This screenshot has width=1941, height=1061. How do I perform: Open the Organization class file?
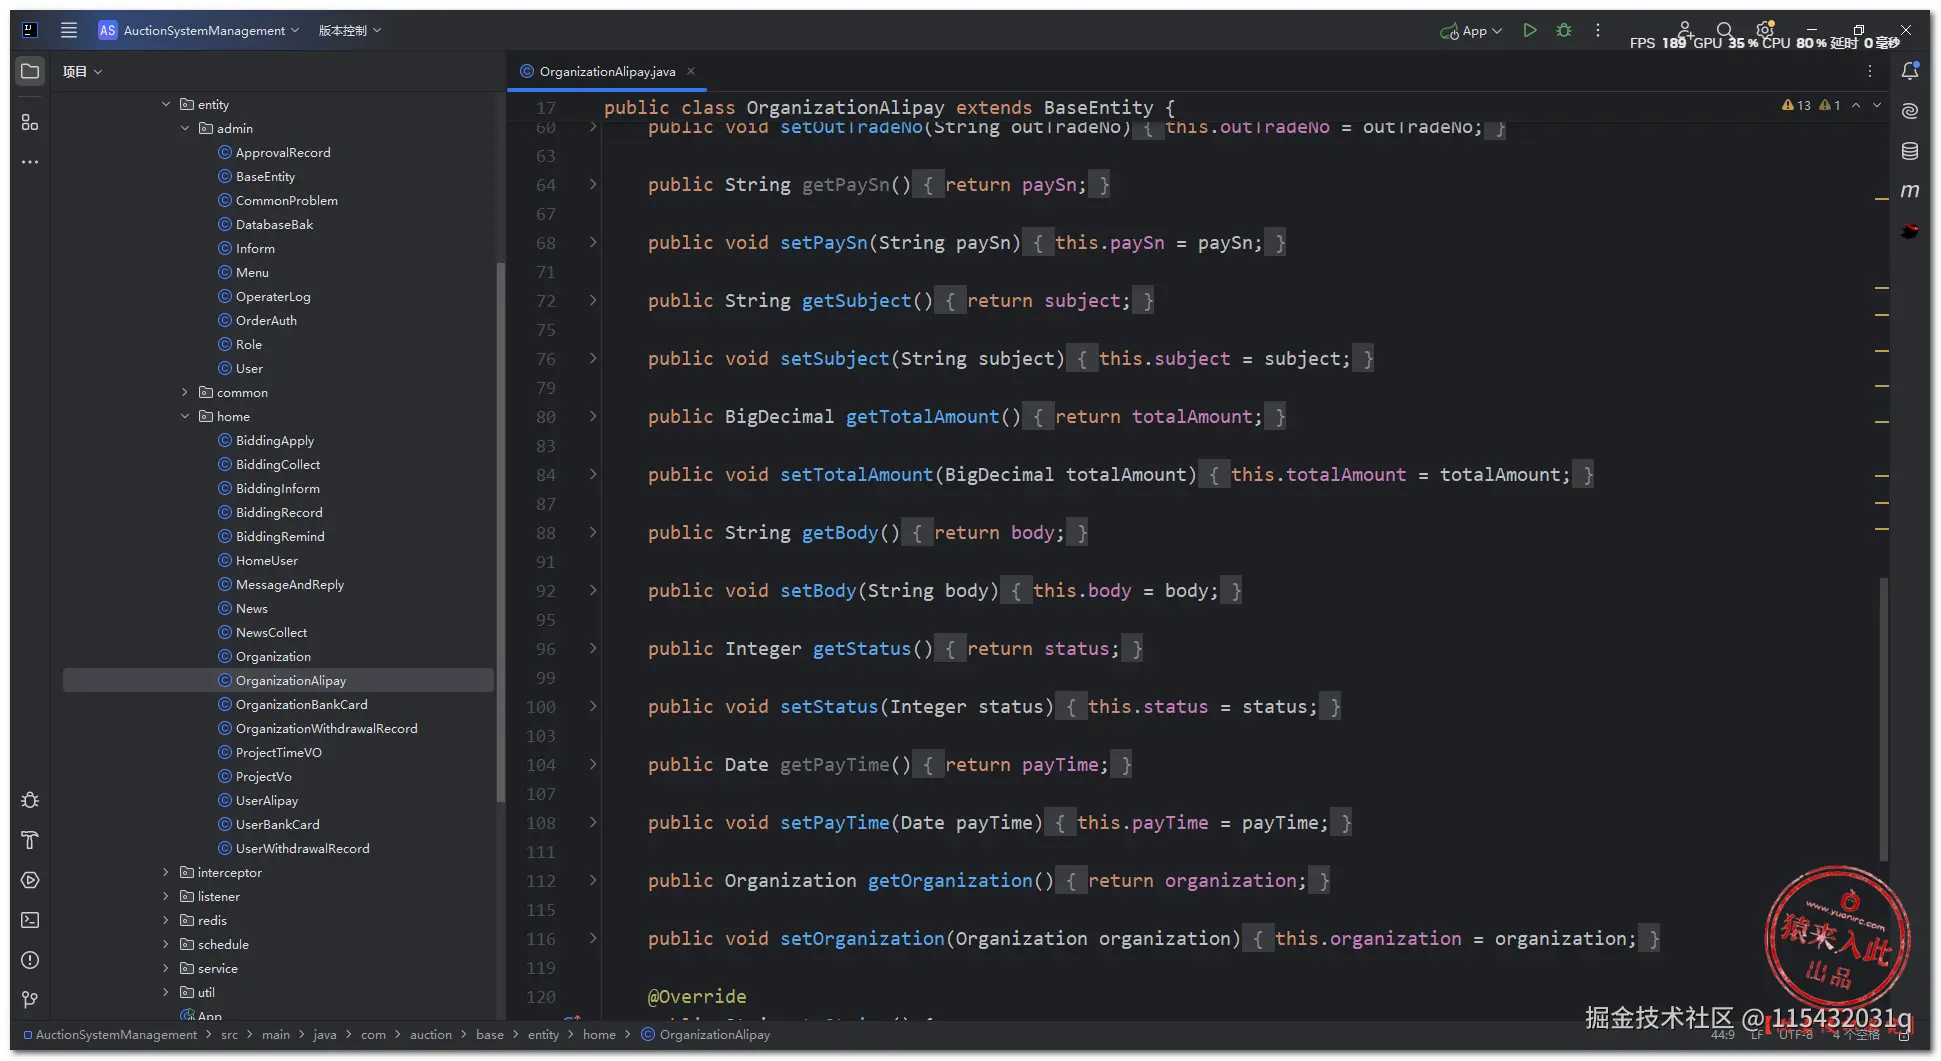[x=273, y=656]
